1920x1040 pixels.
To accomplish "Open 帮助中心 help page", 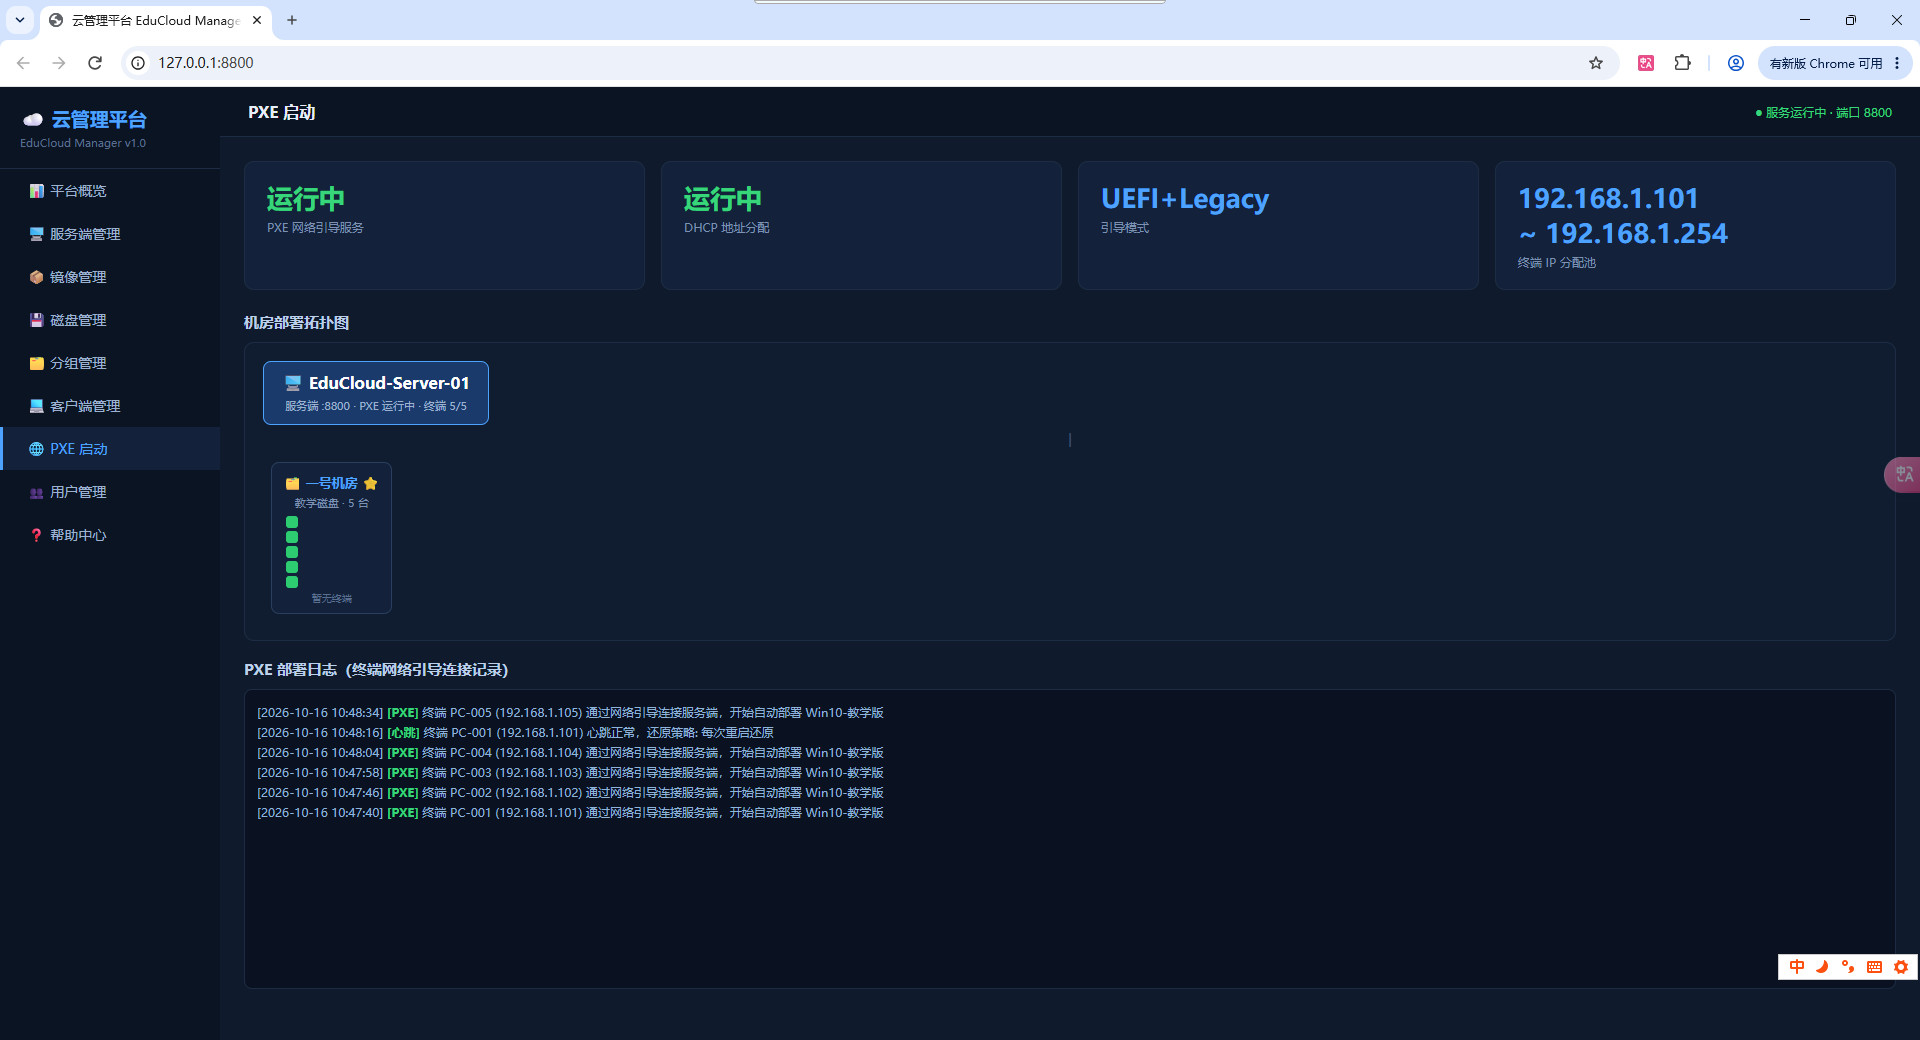I will [110, 535].
